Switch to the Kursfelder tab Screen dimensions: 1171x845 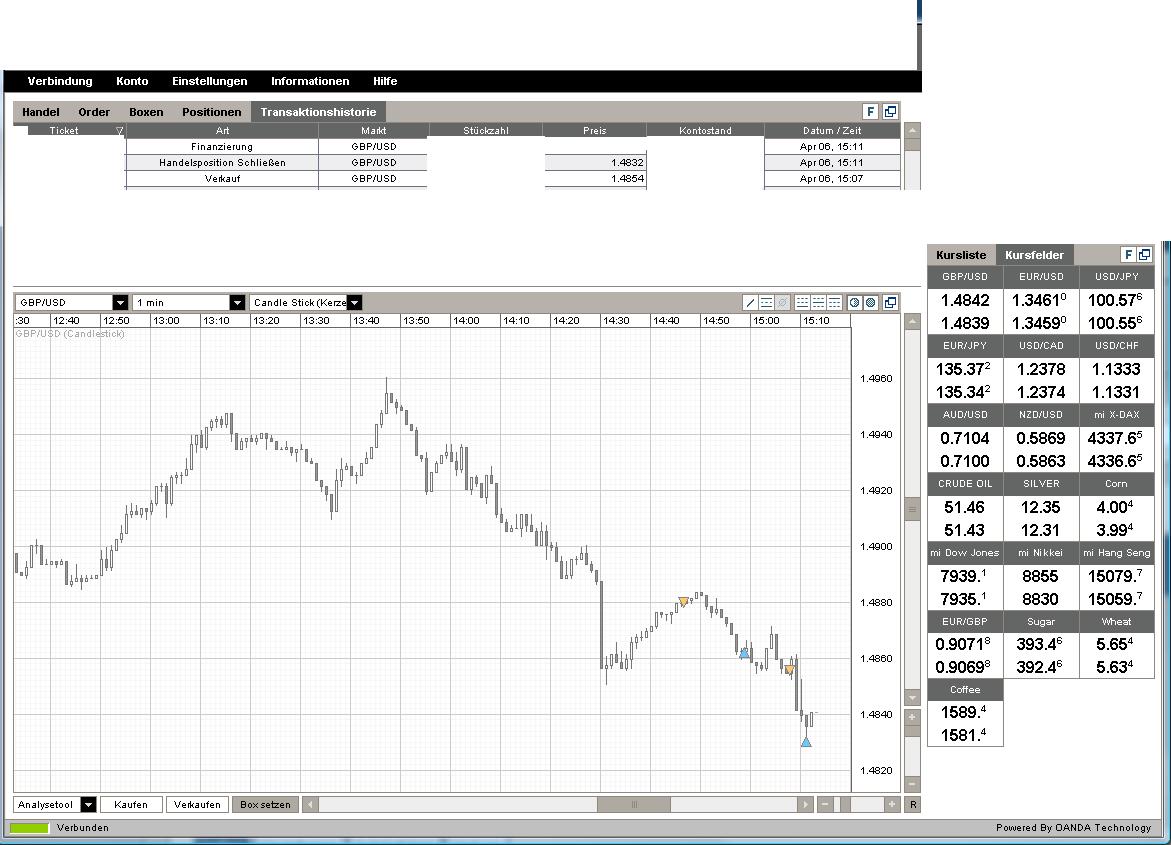(x=1034, y=255)
